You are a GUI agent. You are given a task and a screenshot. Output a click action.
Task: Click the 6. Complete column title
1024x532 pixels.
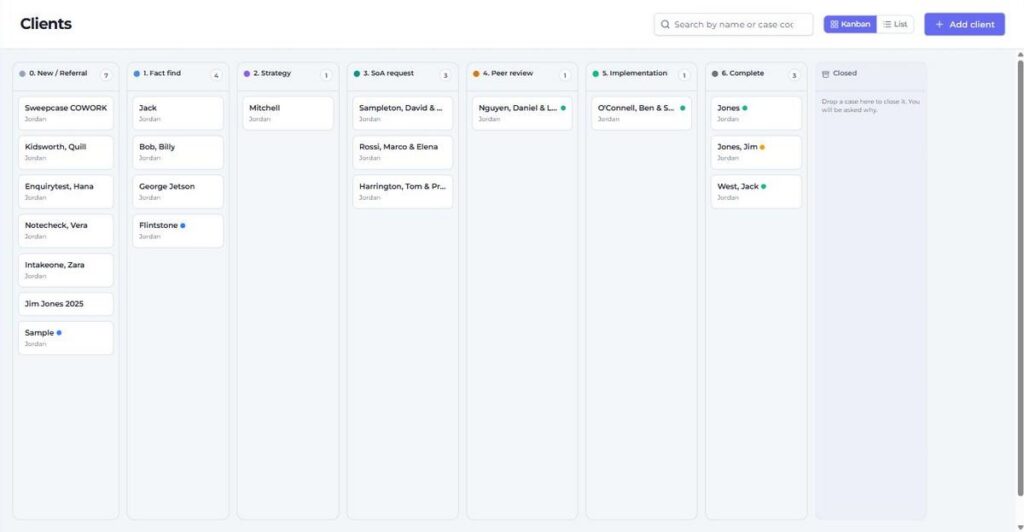coord(743,74)
